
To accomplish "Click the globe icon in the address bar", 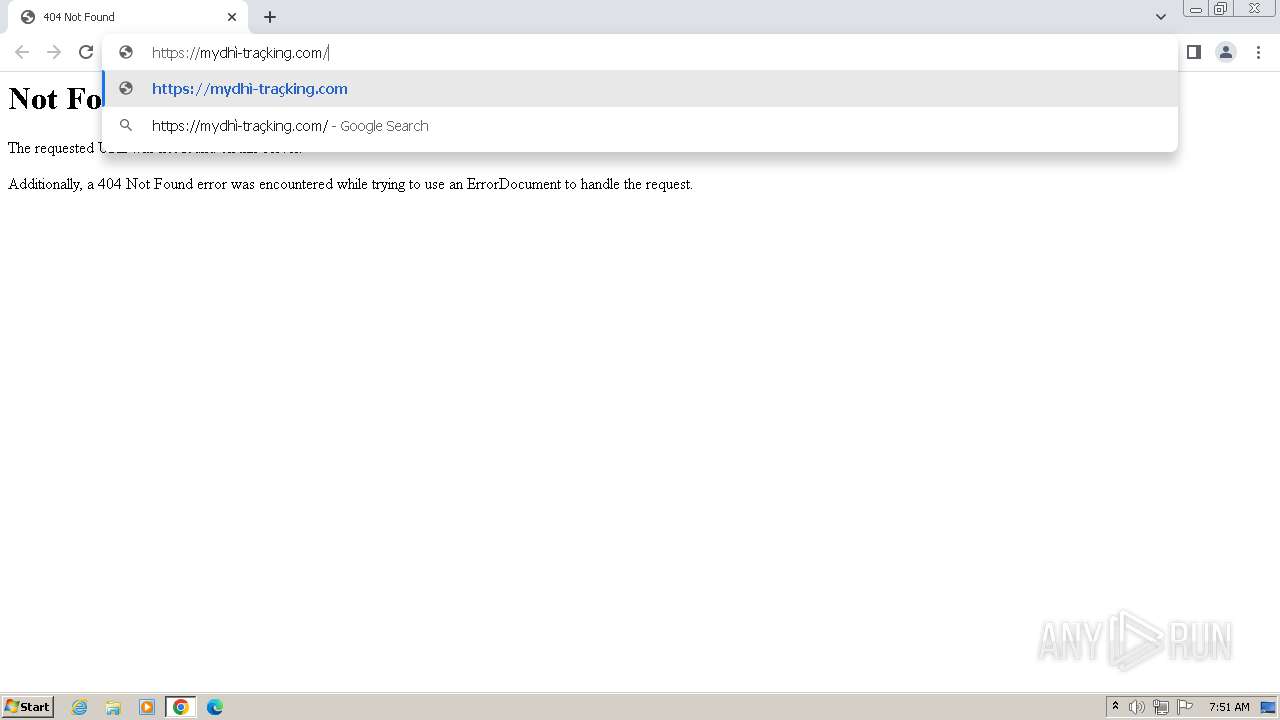I will point(126,52).
